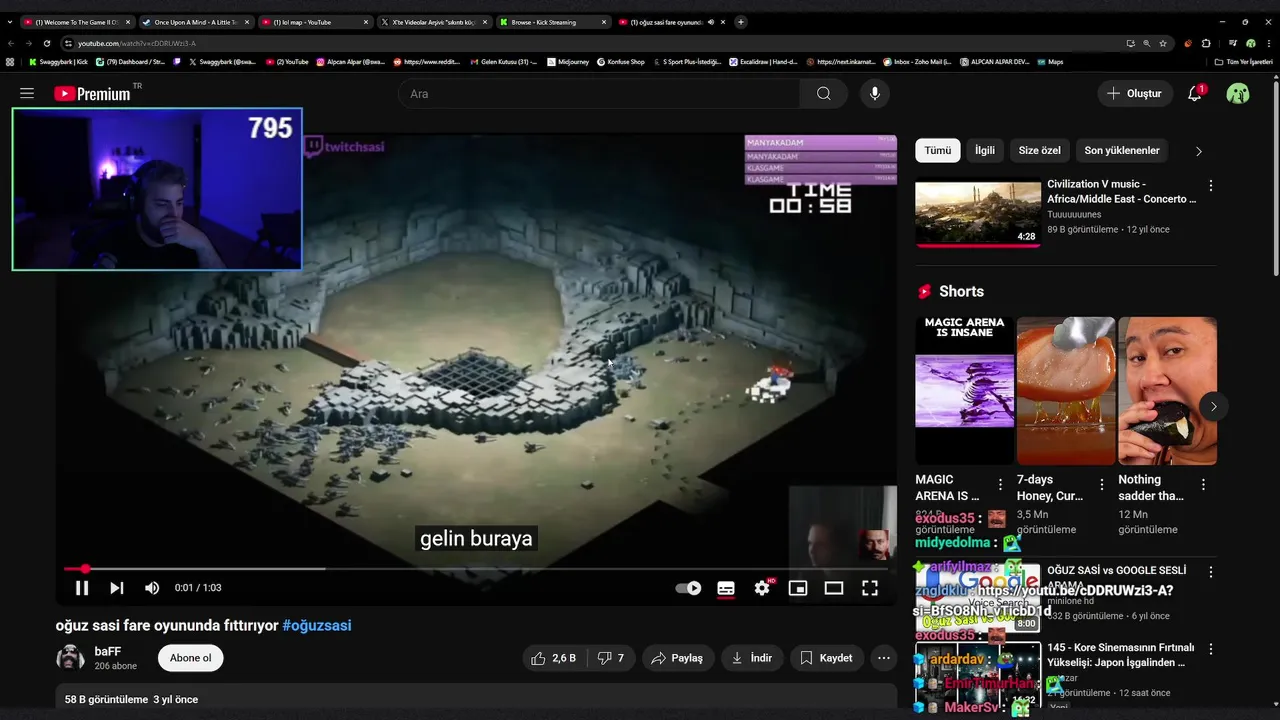Select the Son yüklenenler filter chip

(1122, 150)
